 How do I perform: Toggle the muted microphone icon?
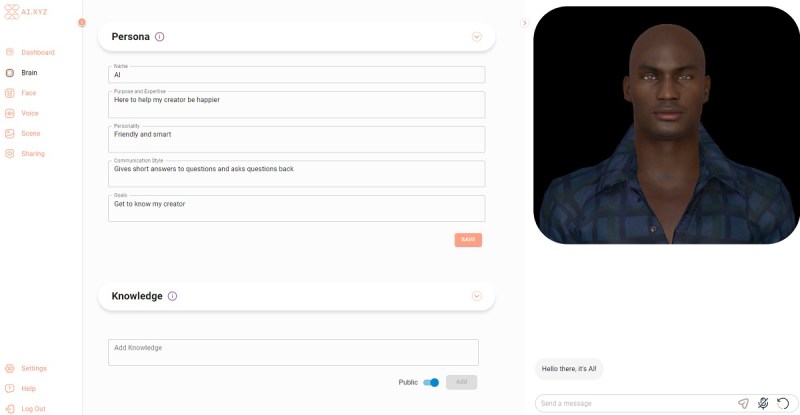click(x=763, y=403)
